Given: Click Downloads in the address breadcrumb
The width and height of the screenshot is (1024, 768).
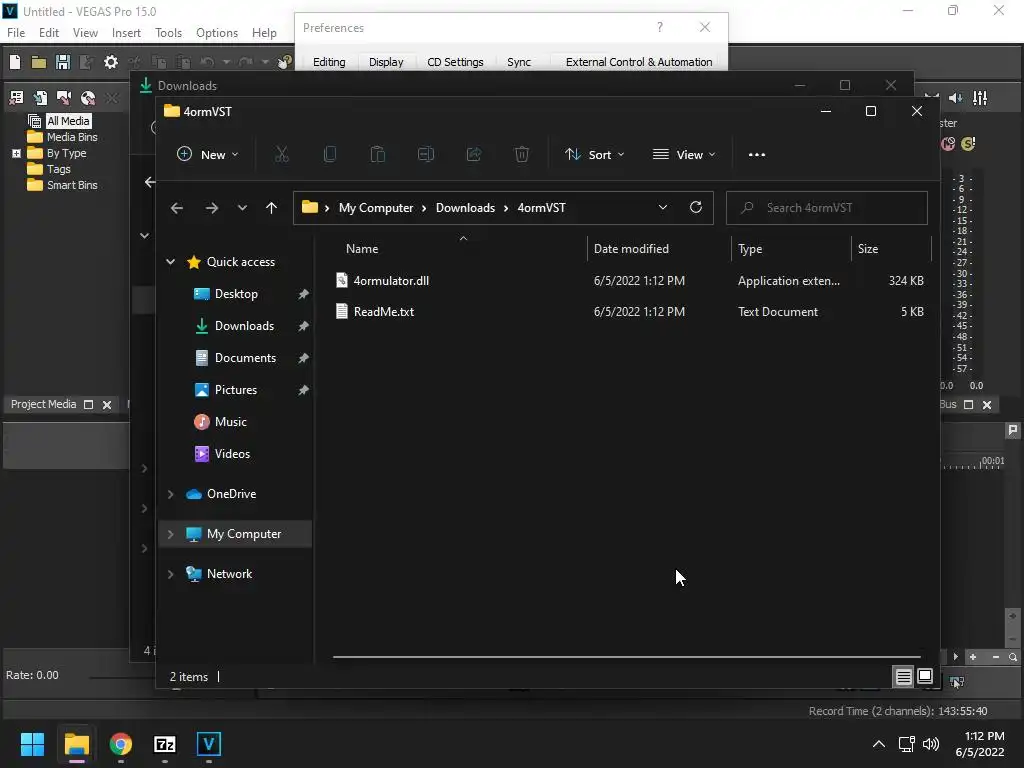Looking at the screenshot, I should (x=465, y=208).
